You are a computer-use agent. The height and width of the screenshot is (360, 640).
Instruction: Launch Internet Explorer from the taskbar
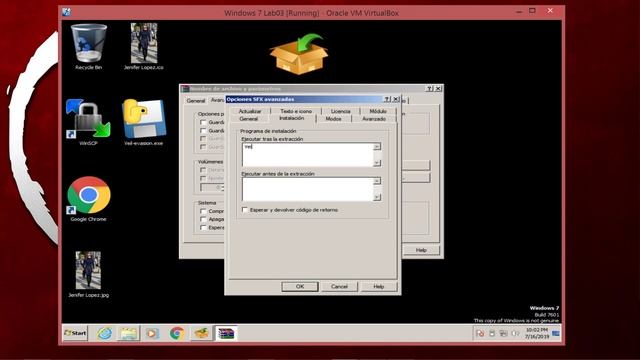(x=105, y=333)
